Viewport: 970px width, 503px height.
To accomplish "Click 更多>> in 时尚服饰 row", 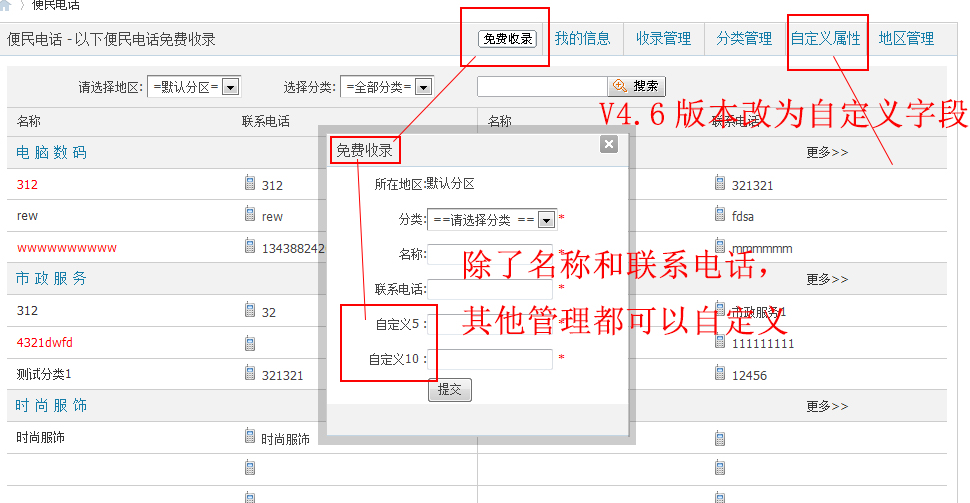I will [827, 406].
